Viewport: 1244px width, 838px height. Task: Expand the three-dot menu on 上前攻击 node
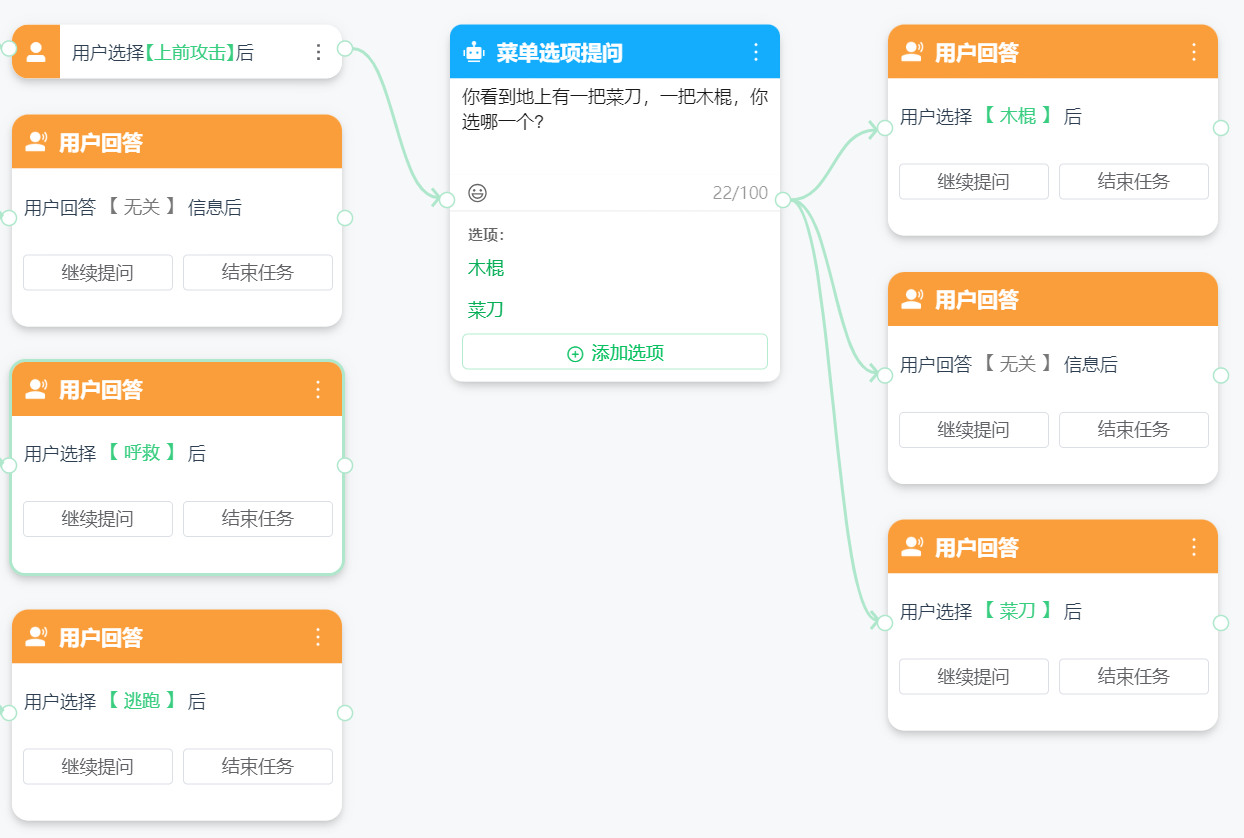click(x=318, y=52)
